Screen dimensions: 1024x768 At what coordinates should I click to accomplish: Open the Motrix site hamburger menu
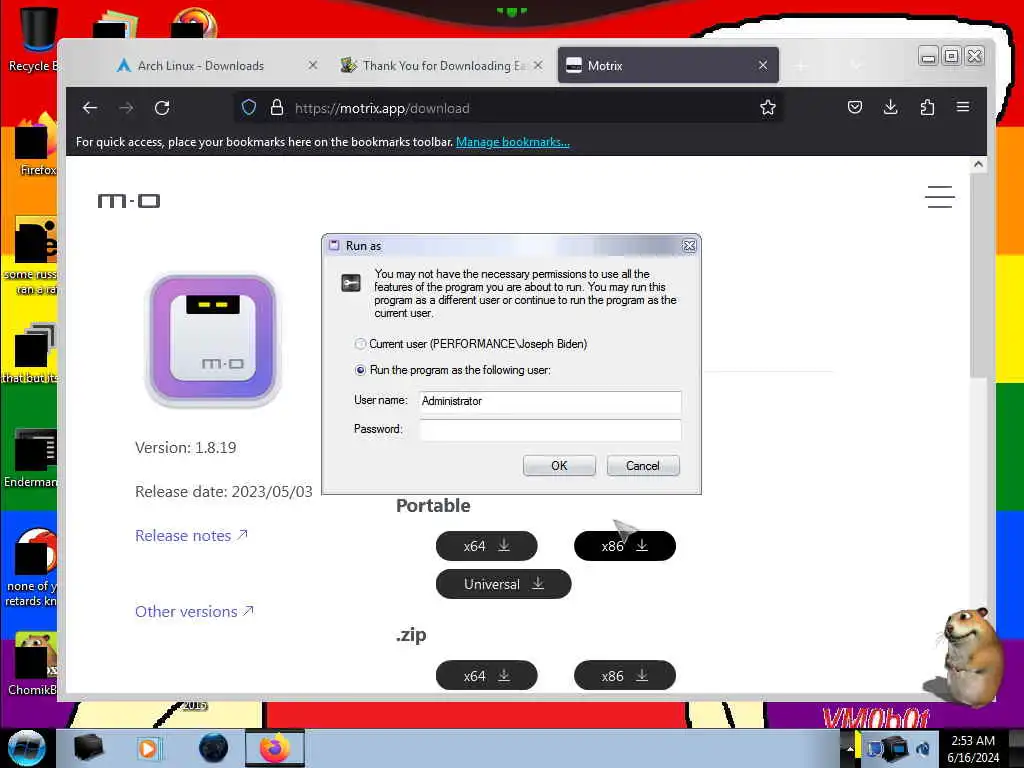[x=940, y=197]
